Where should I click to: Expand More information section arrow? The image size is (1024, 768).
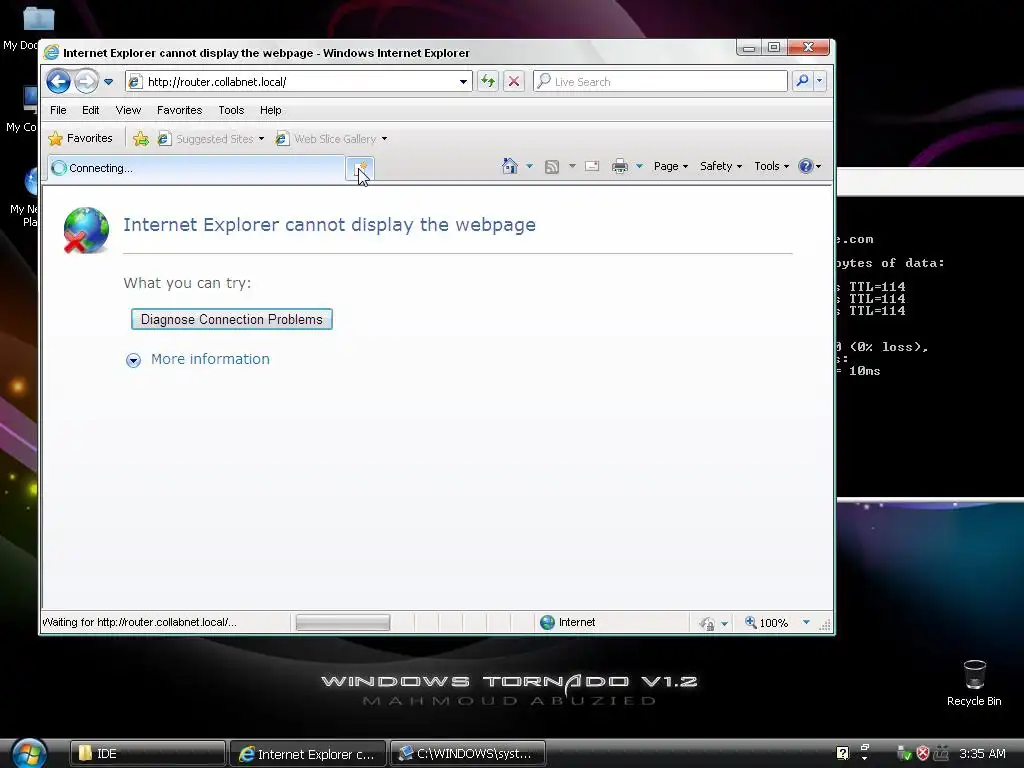[133, 360]
